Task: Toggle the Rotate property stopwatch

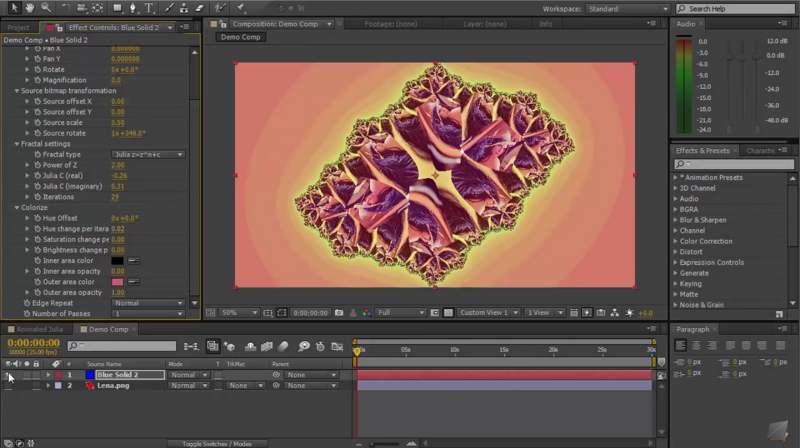Action: point(35,69)
